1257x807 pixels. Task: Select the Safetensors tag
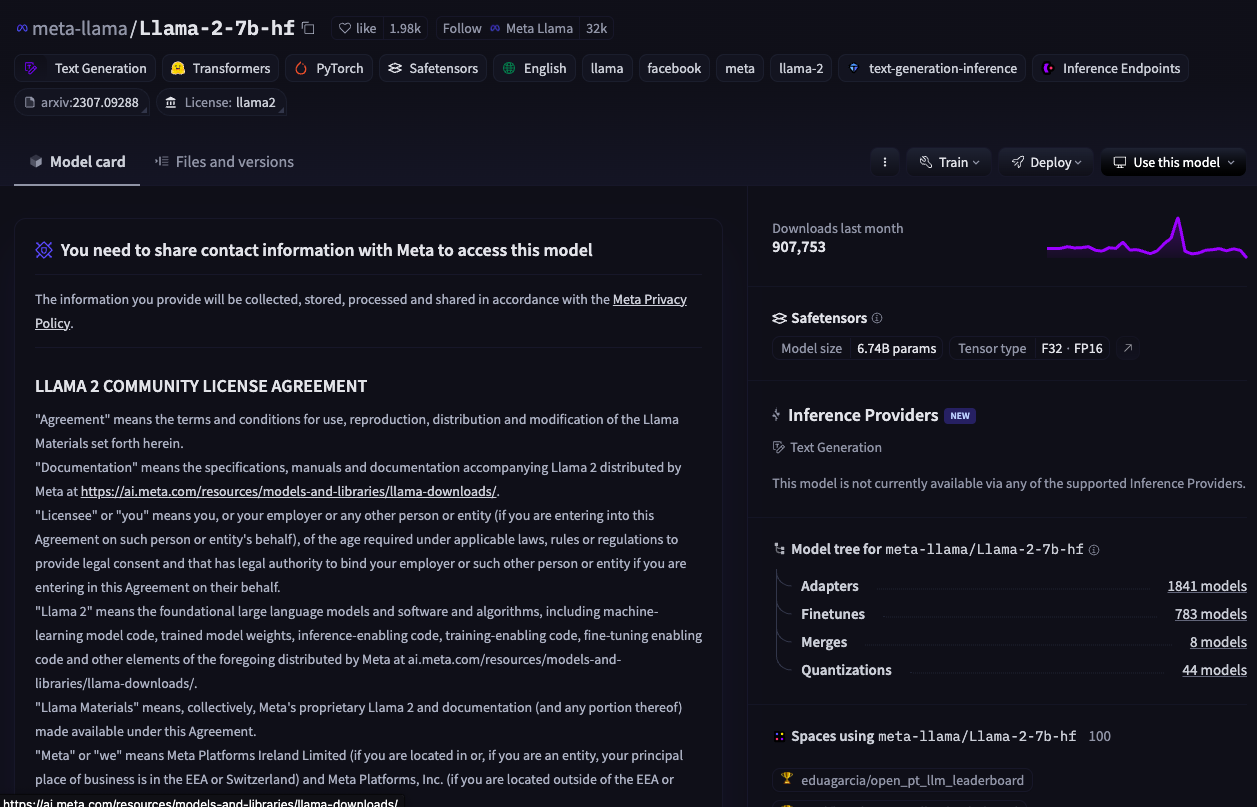(x=433, y=68)
